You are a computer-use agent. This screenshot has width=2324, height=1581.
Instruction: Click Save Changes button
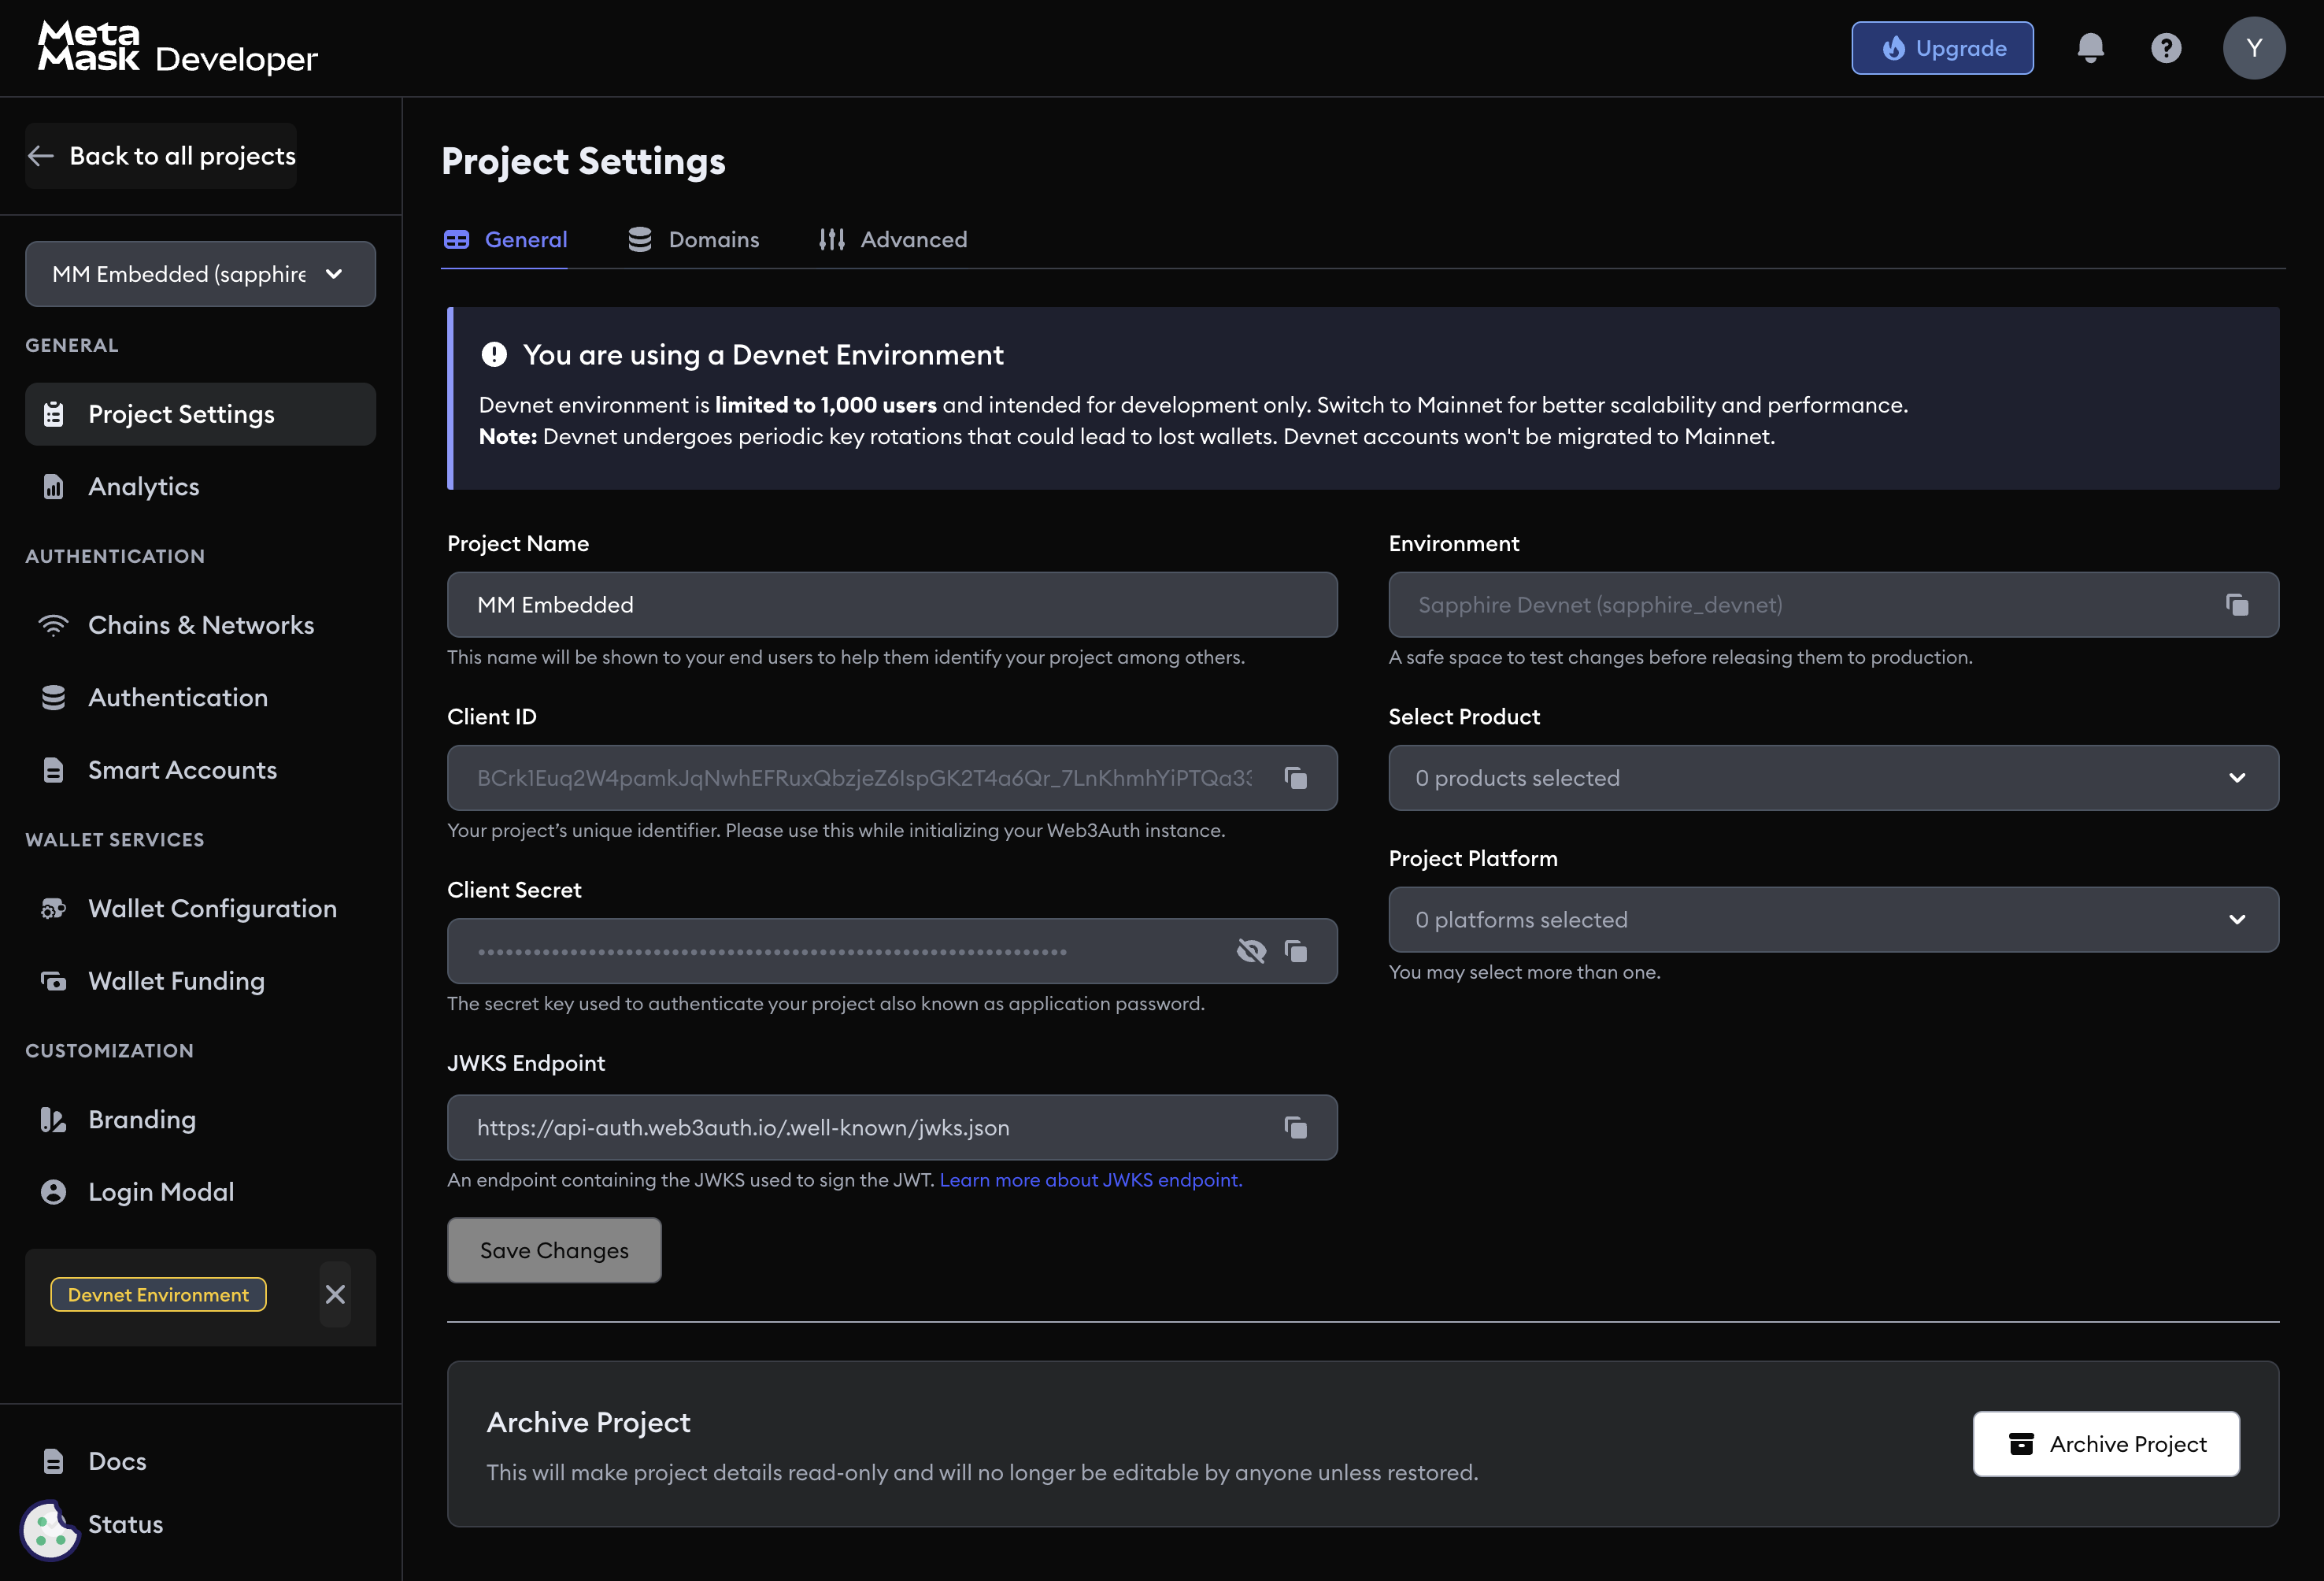554,1250
